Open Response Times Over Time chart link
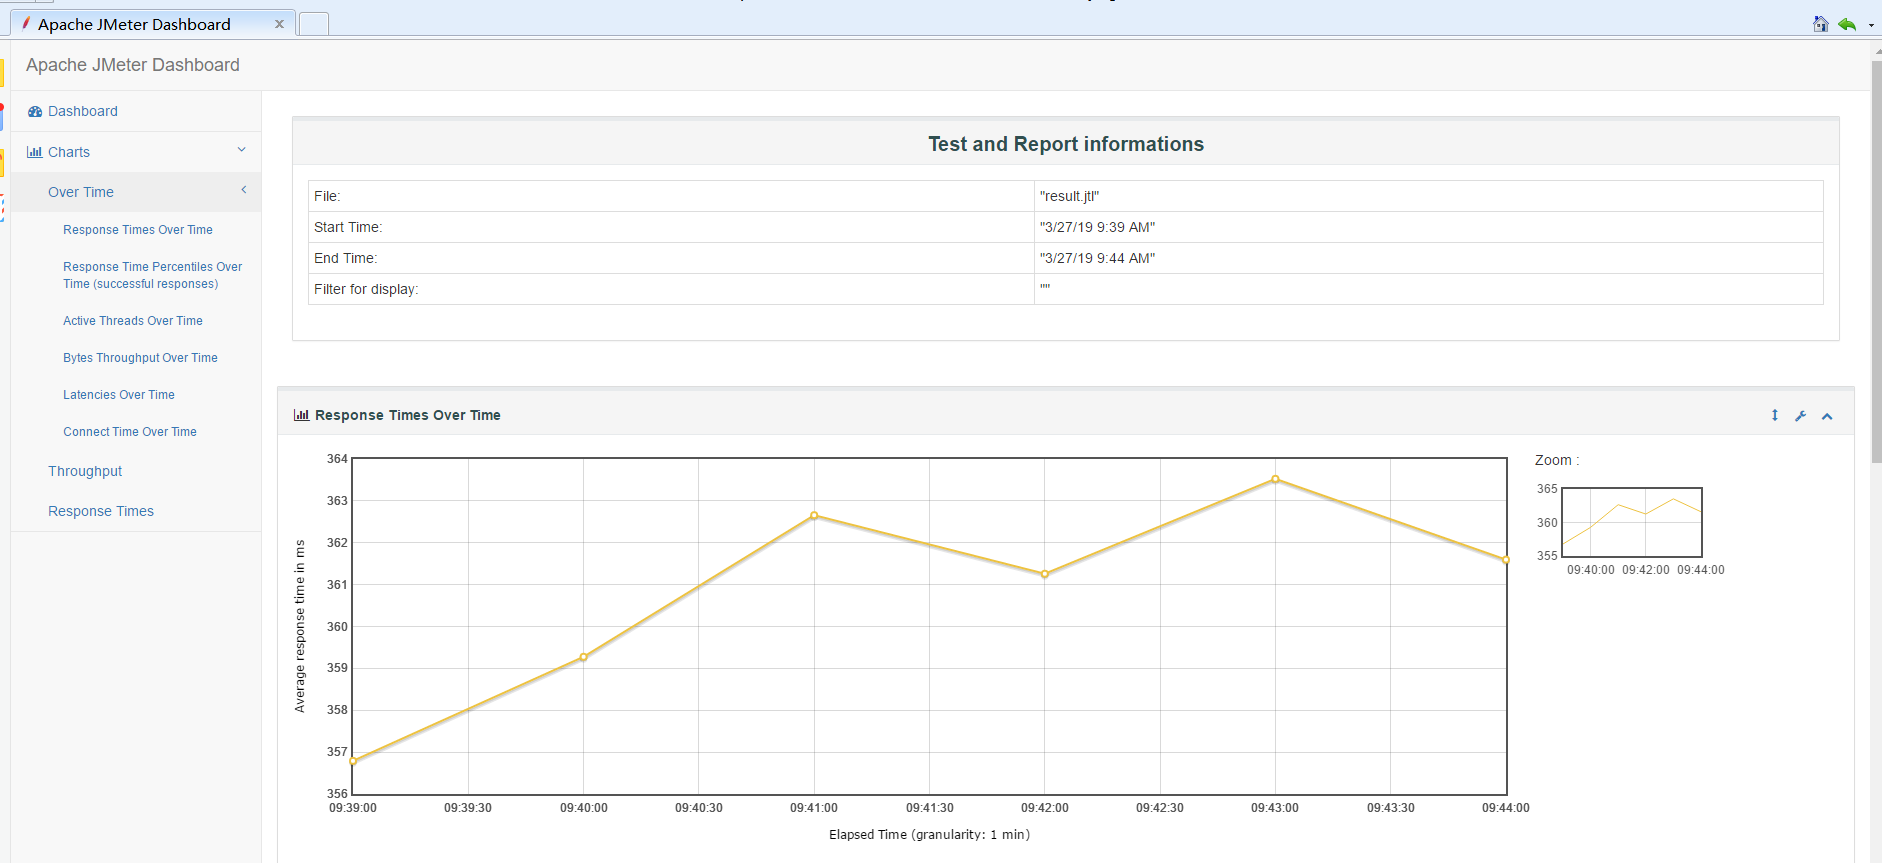This screenshot has height=863, width=1882. (x=138, y=230)
